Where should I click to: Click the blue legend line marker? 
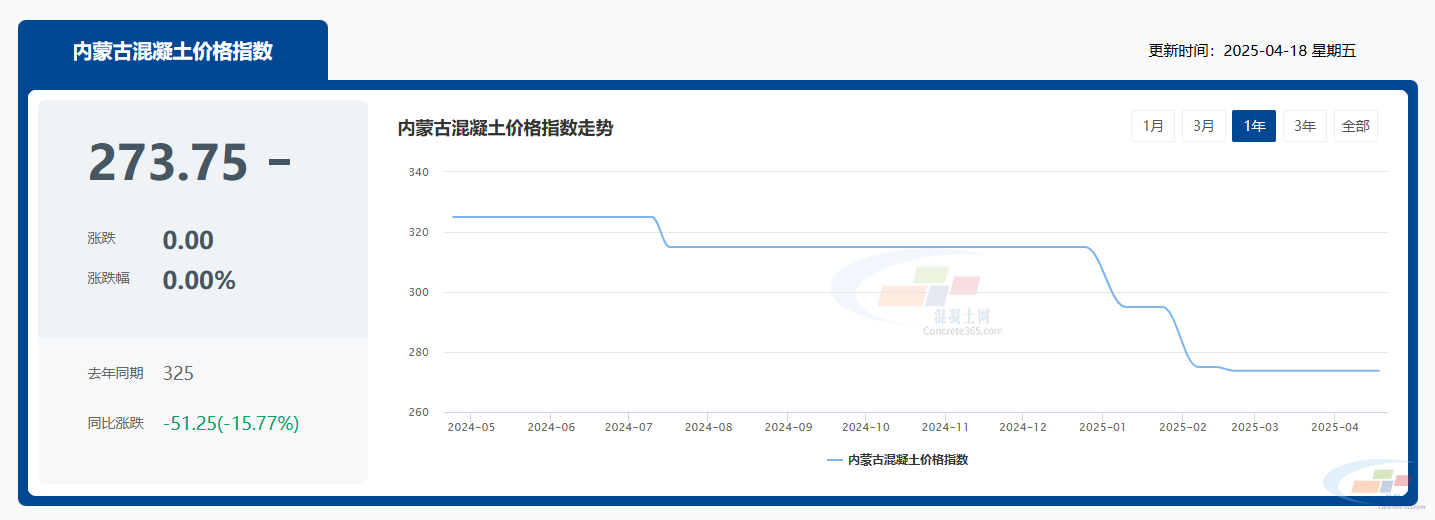tap(834, 460)
